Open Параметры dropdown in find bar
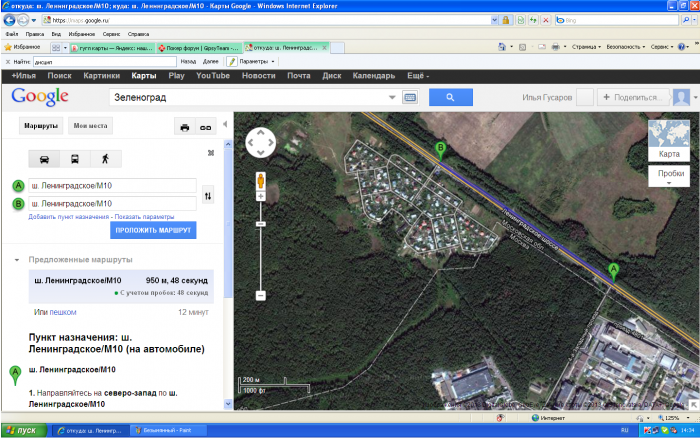 257,62
